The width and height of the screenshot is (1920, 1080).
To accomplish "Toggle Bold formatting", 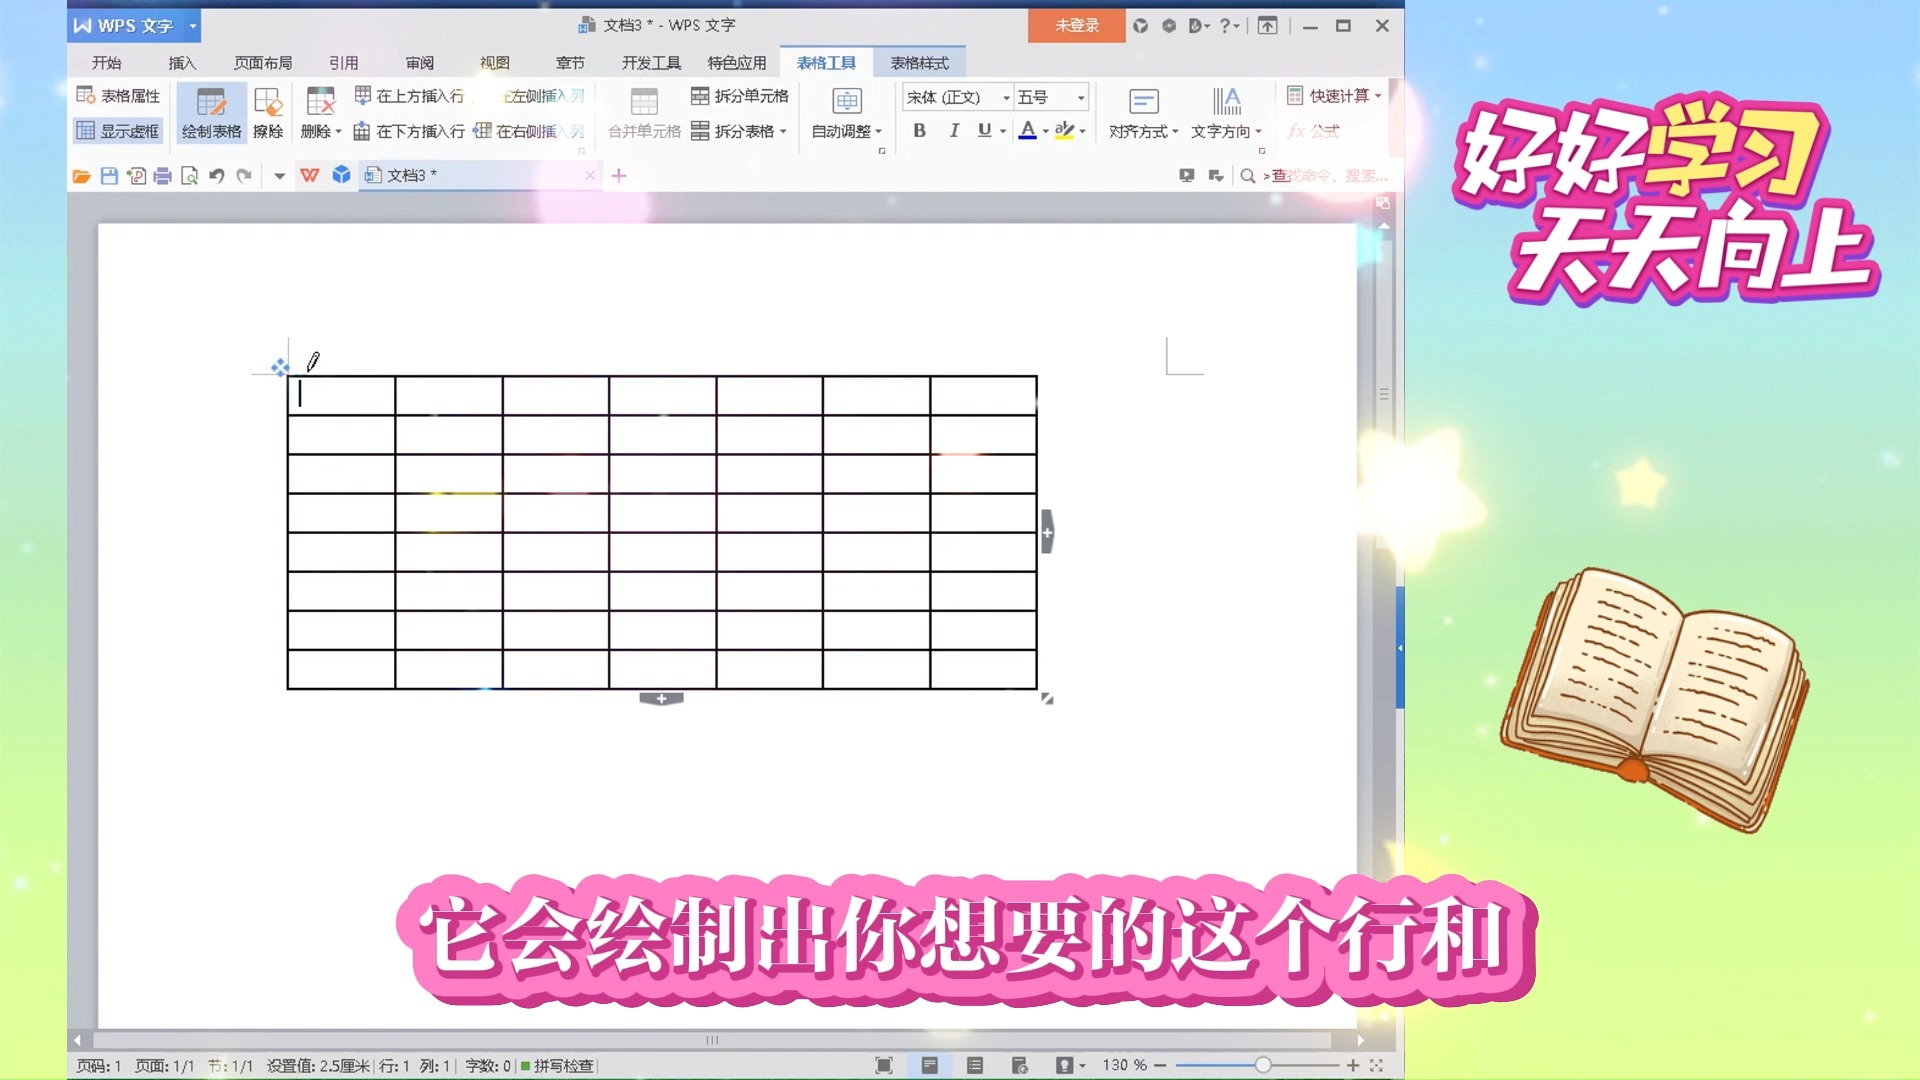I will click(x=919, y=130).
